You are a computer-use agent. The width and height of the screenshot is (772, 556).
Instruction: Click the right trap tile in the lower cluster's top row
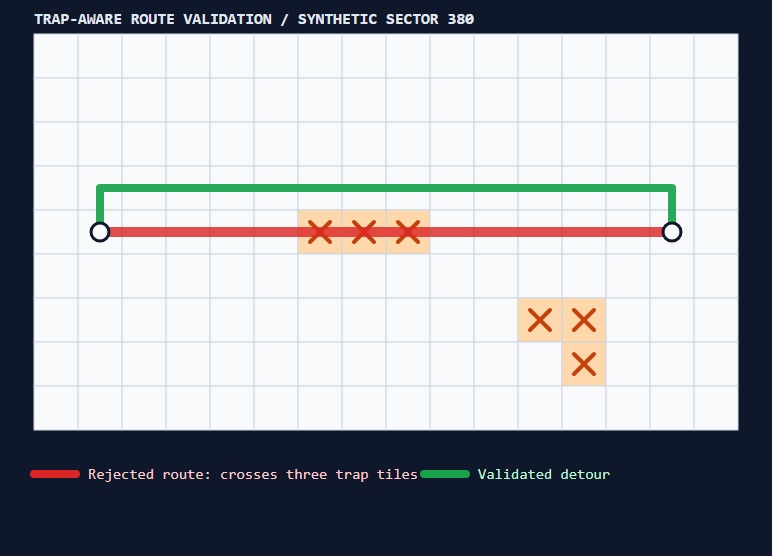tap(583, 320)
